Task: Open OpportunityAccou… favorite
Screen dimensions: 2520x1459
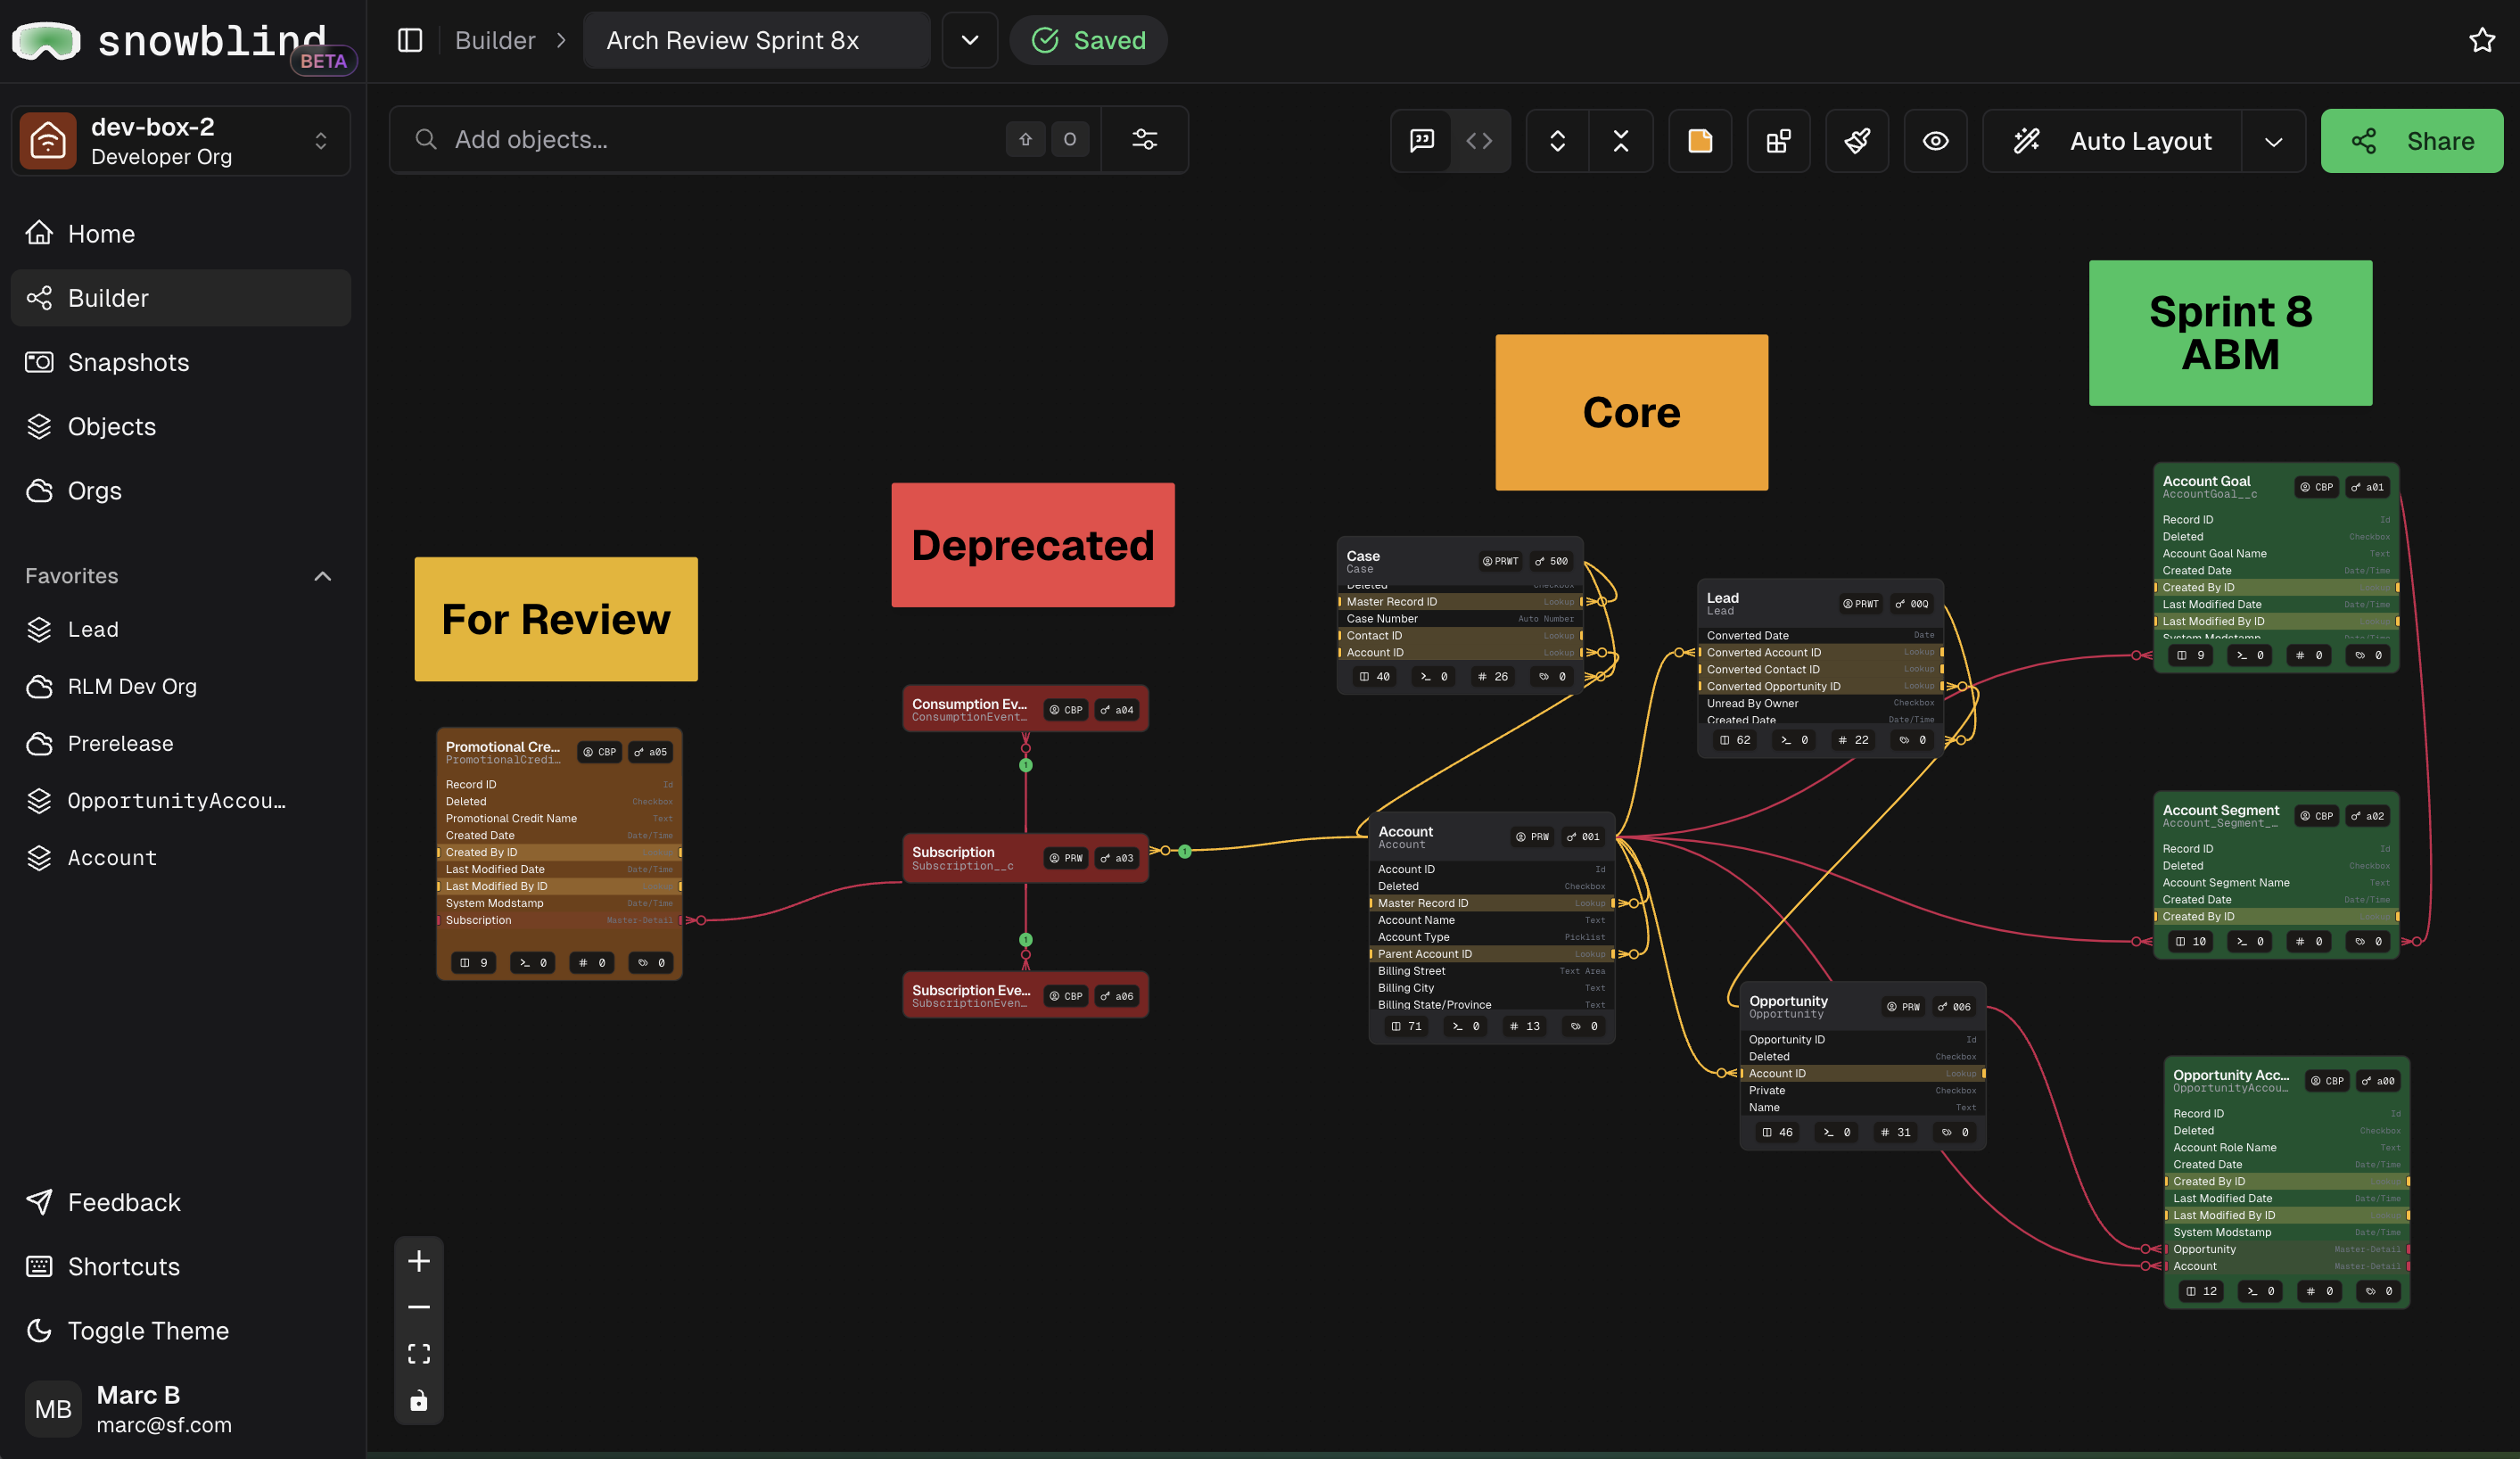Action: click(181, 800)
